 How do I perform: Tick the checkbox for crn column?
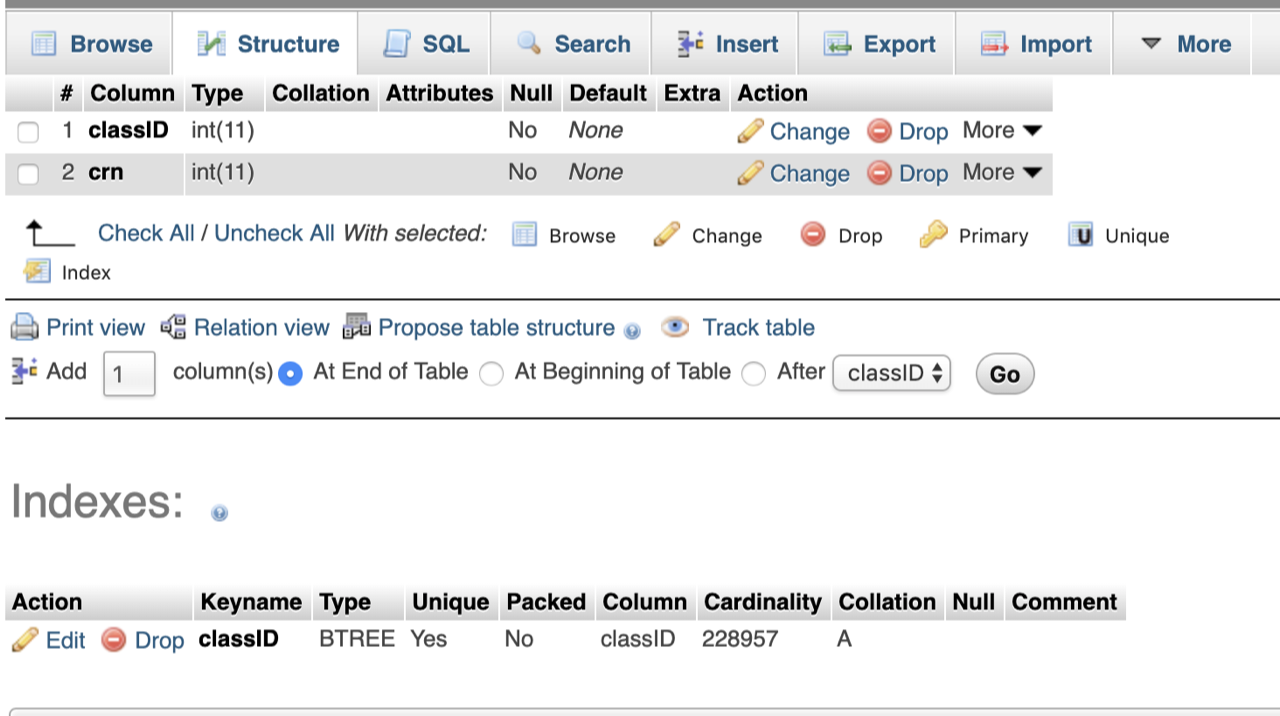pyautogui.click(x=28, y=174)
